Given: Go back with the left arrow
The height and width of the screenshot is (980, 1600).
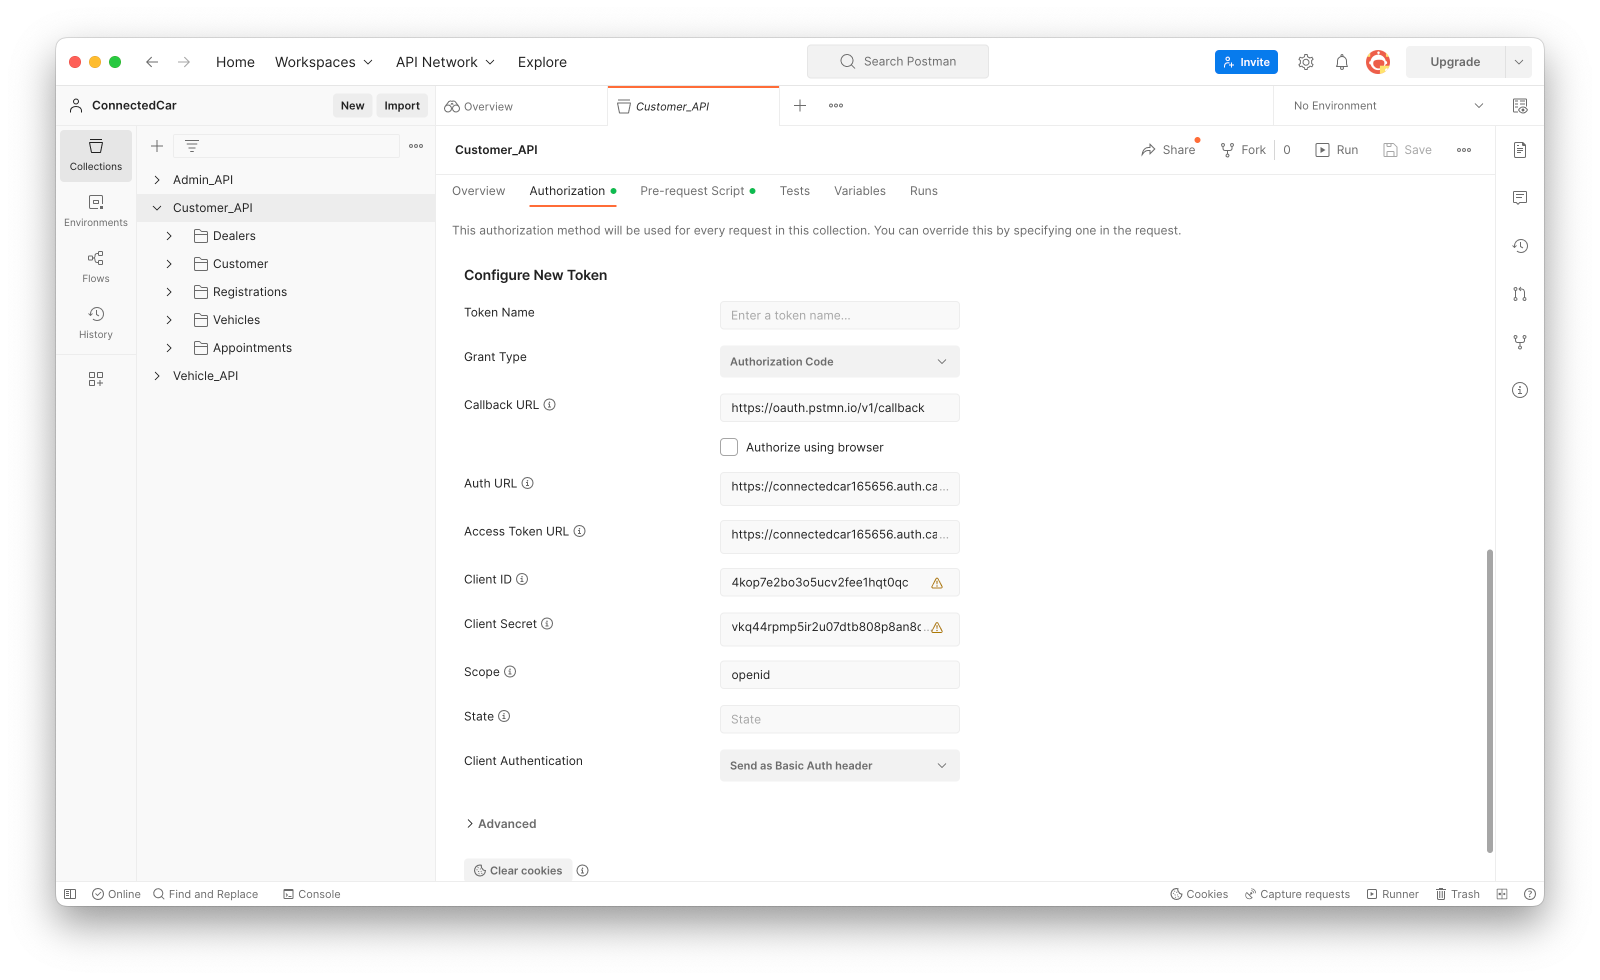Looking at the screenshot, I should [152, 62].
